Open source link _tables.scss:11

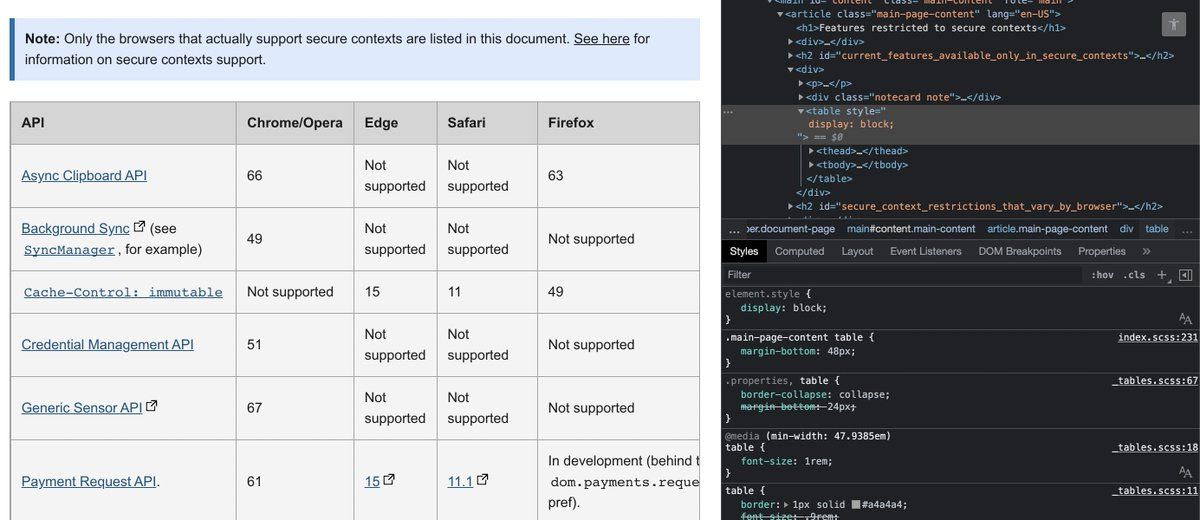click(1155, 491)
